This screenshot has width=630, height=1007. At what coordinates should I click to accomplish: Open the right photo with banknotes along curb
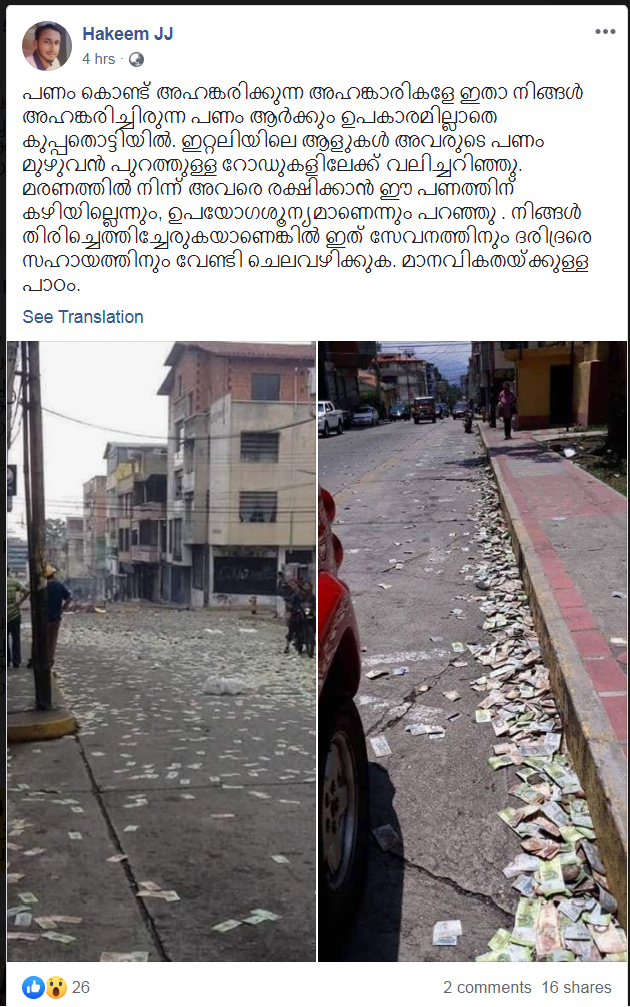pyautogui.click(x=473, y=651)
